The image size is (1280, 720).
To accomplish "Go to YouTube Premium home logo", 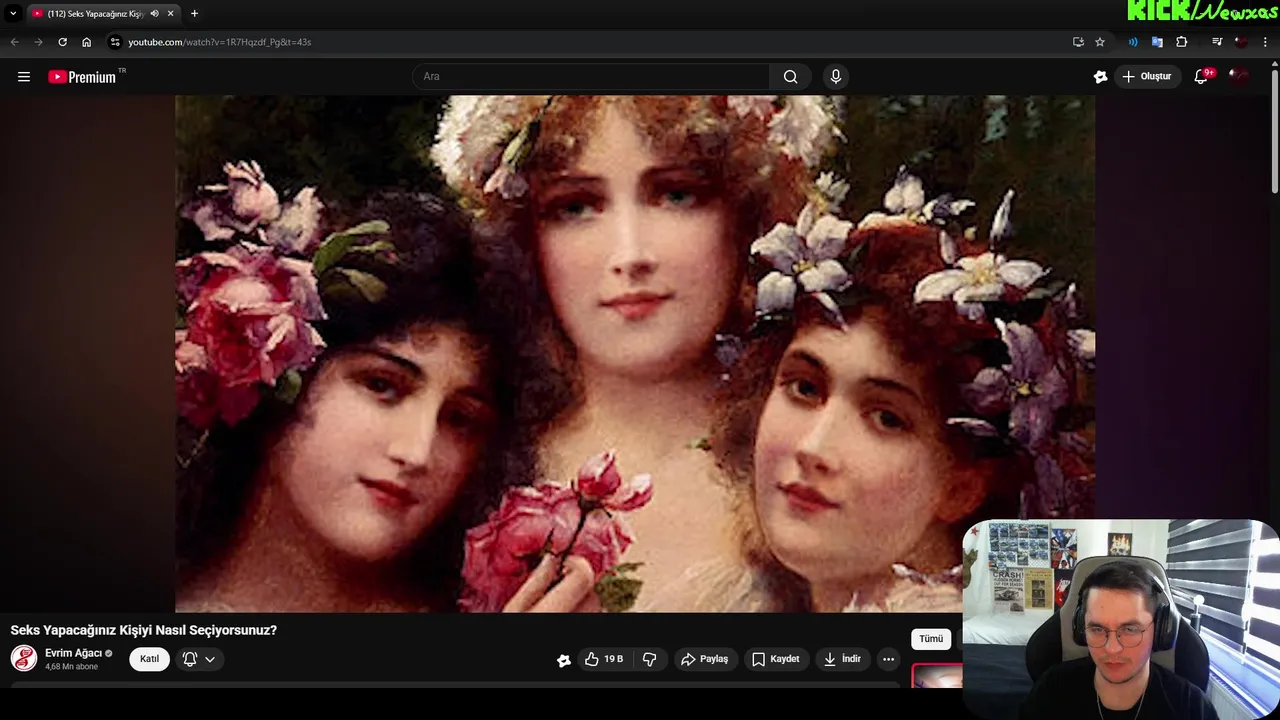I will point(82,77).
